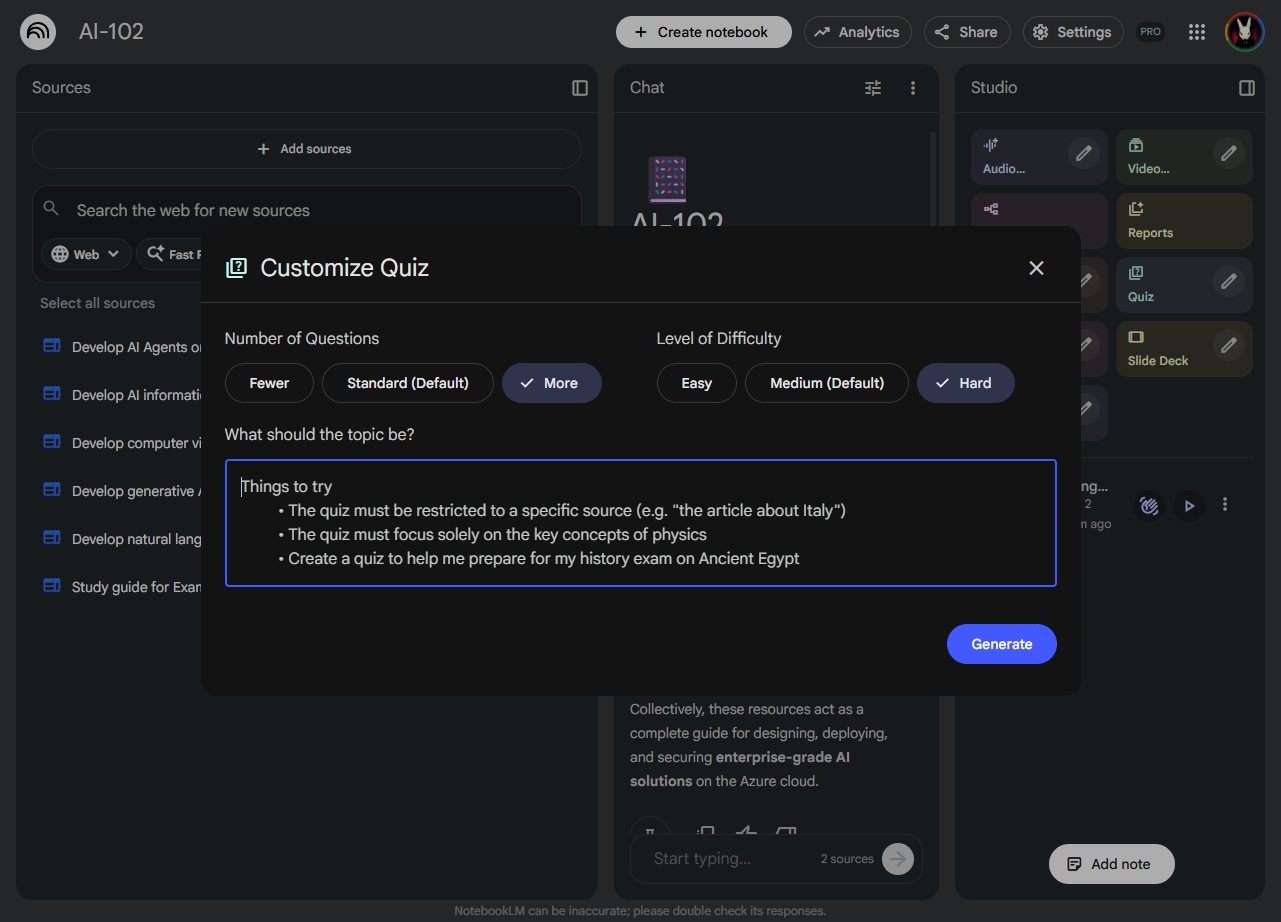
Task: Open chat configuration sliders icon
Action: tap(873, 88)
